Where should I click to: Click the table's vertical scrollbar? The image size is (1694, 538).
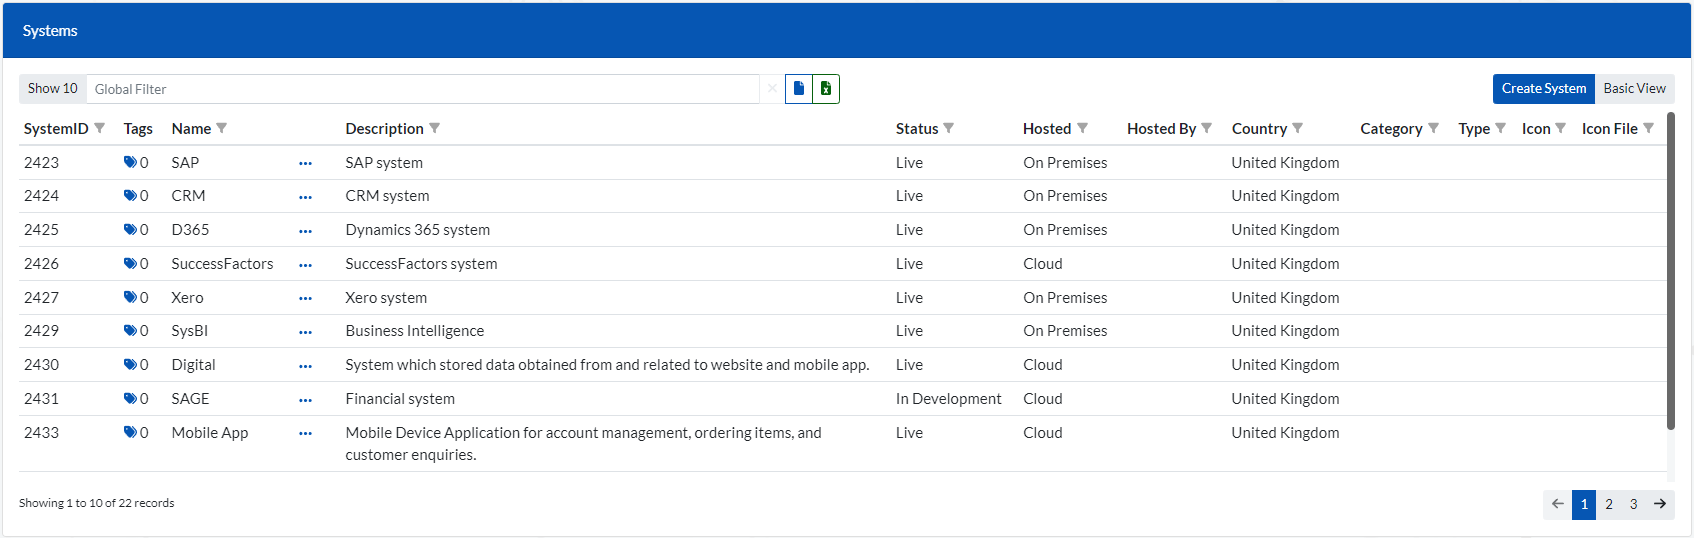pyautogui.click(x=1670, y=272)
